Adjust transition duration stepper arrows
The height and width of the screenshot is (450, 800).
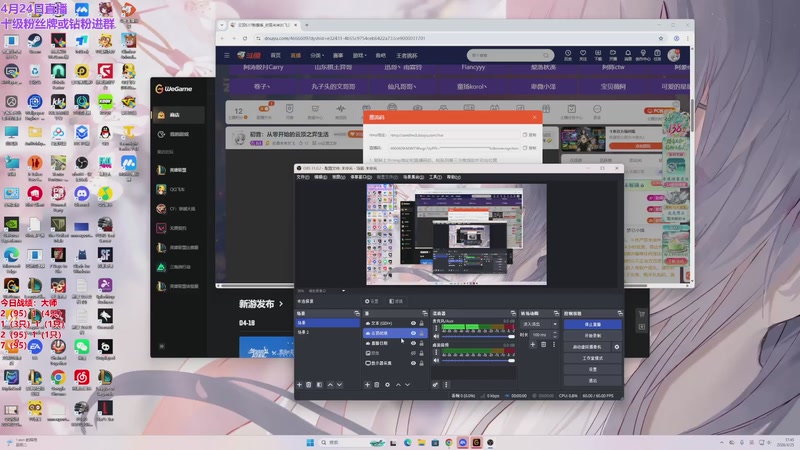tap(555, 335)
